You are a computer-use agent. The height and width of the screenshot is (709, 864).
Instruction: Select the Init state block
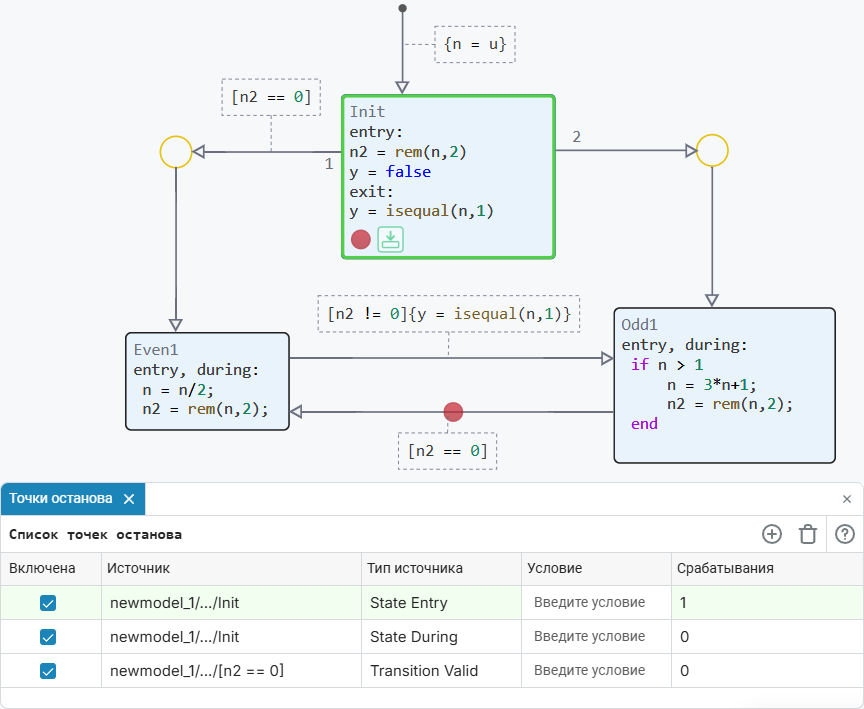(448, 177)
